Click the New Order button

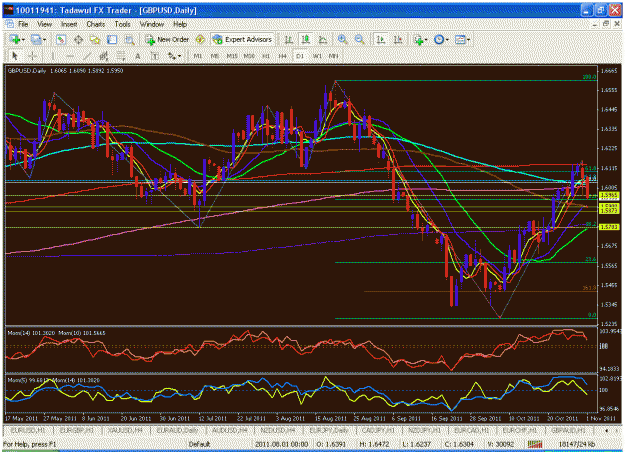[x=167, y=39]
